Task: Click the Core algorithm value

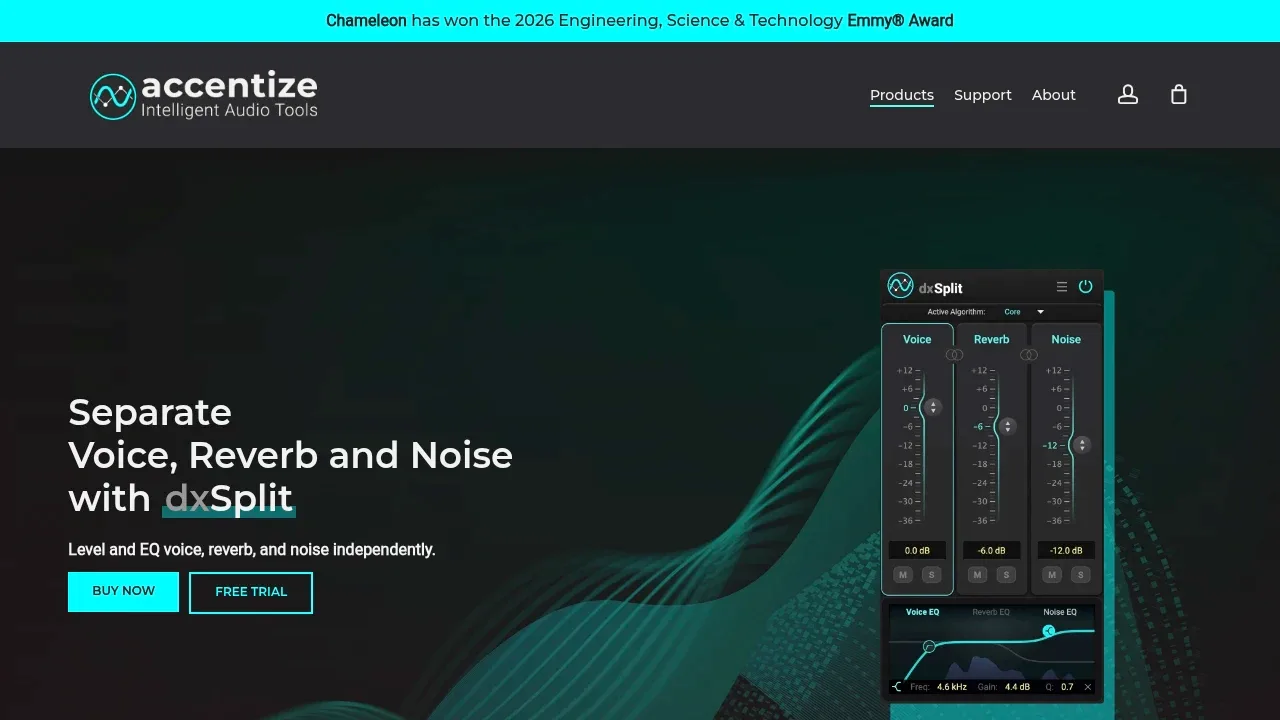Action: (x=1012, y=312)
